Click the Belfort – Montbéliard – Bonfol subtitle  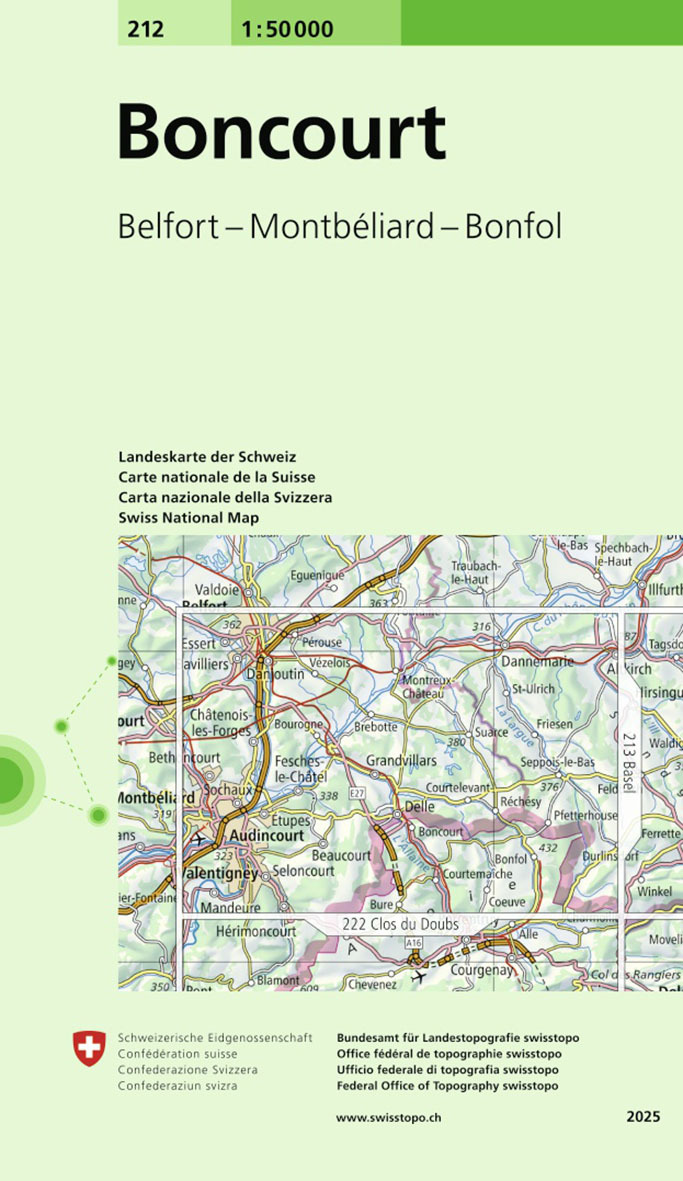point(339,226)
